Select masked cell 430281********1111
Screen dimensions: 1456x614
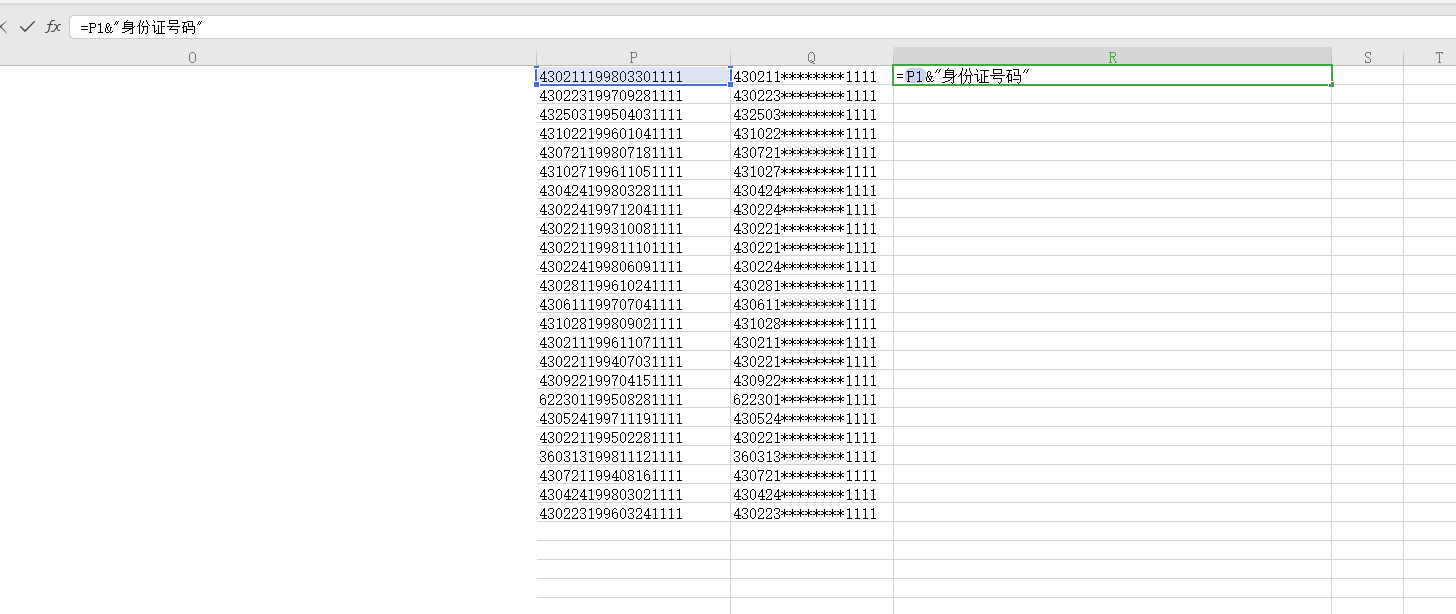point(811,285)
